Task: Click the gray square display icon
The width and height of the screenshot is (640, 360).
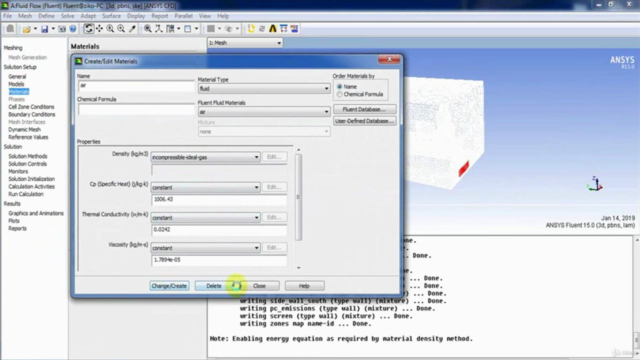Action: (211, 29)
